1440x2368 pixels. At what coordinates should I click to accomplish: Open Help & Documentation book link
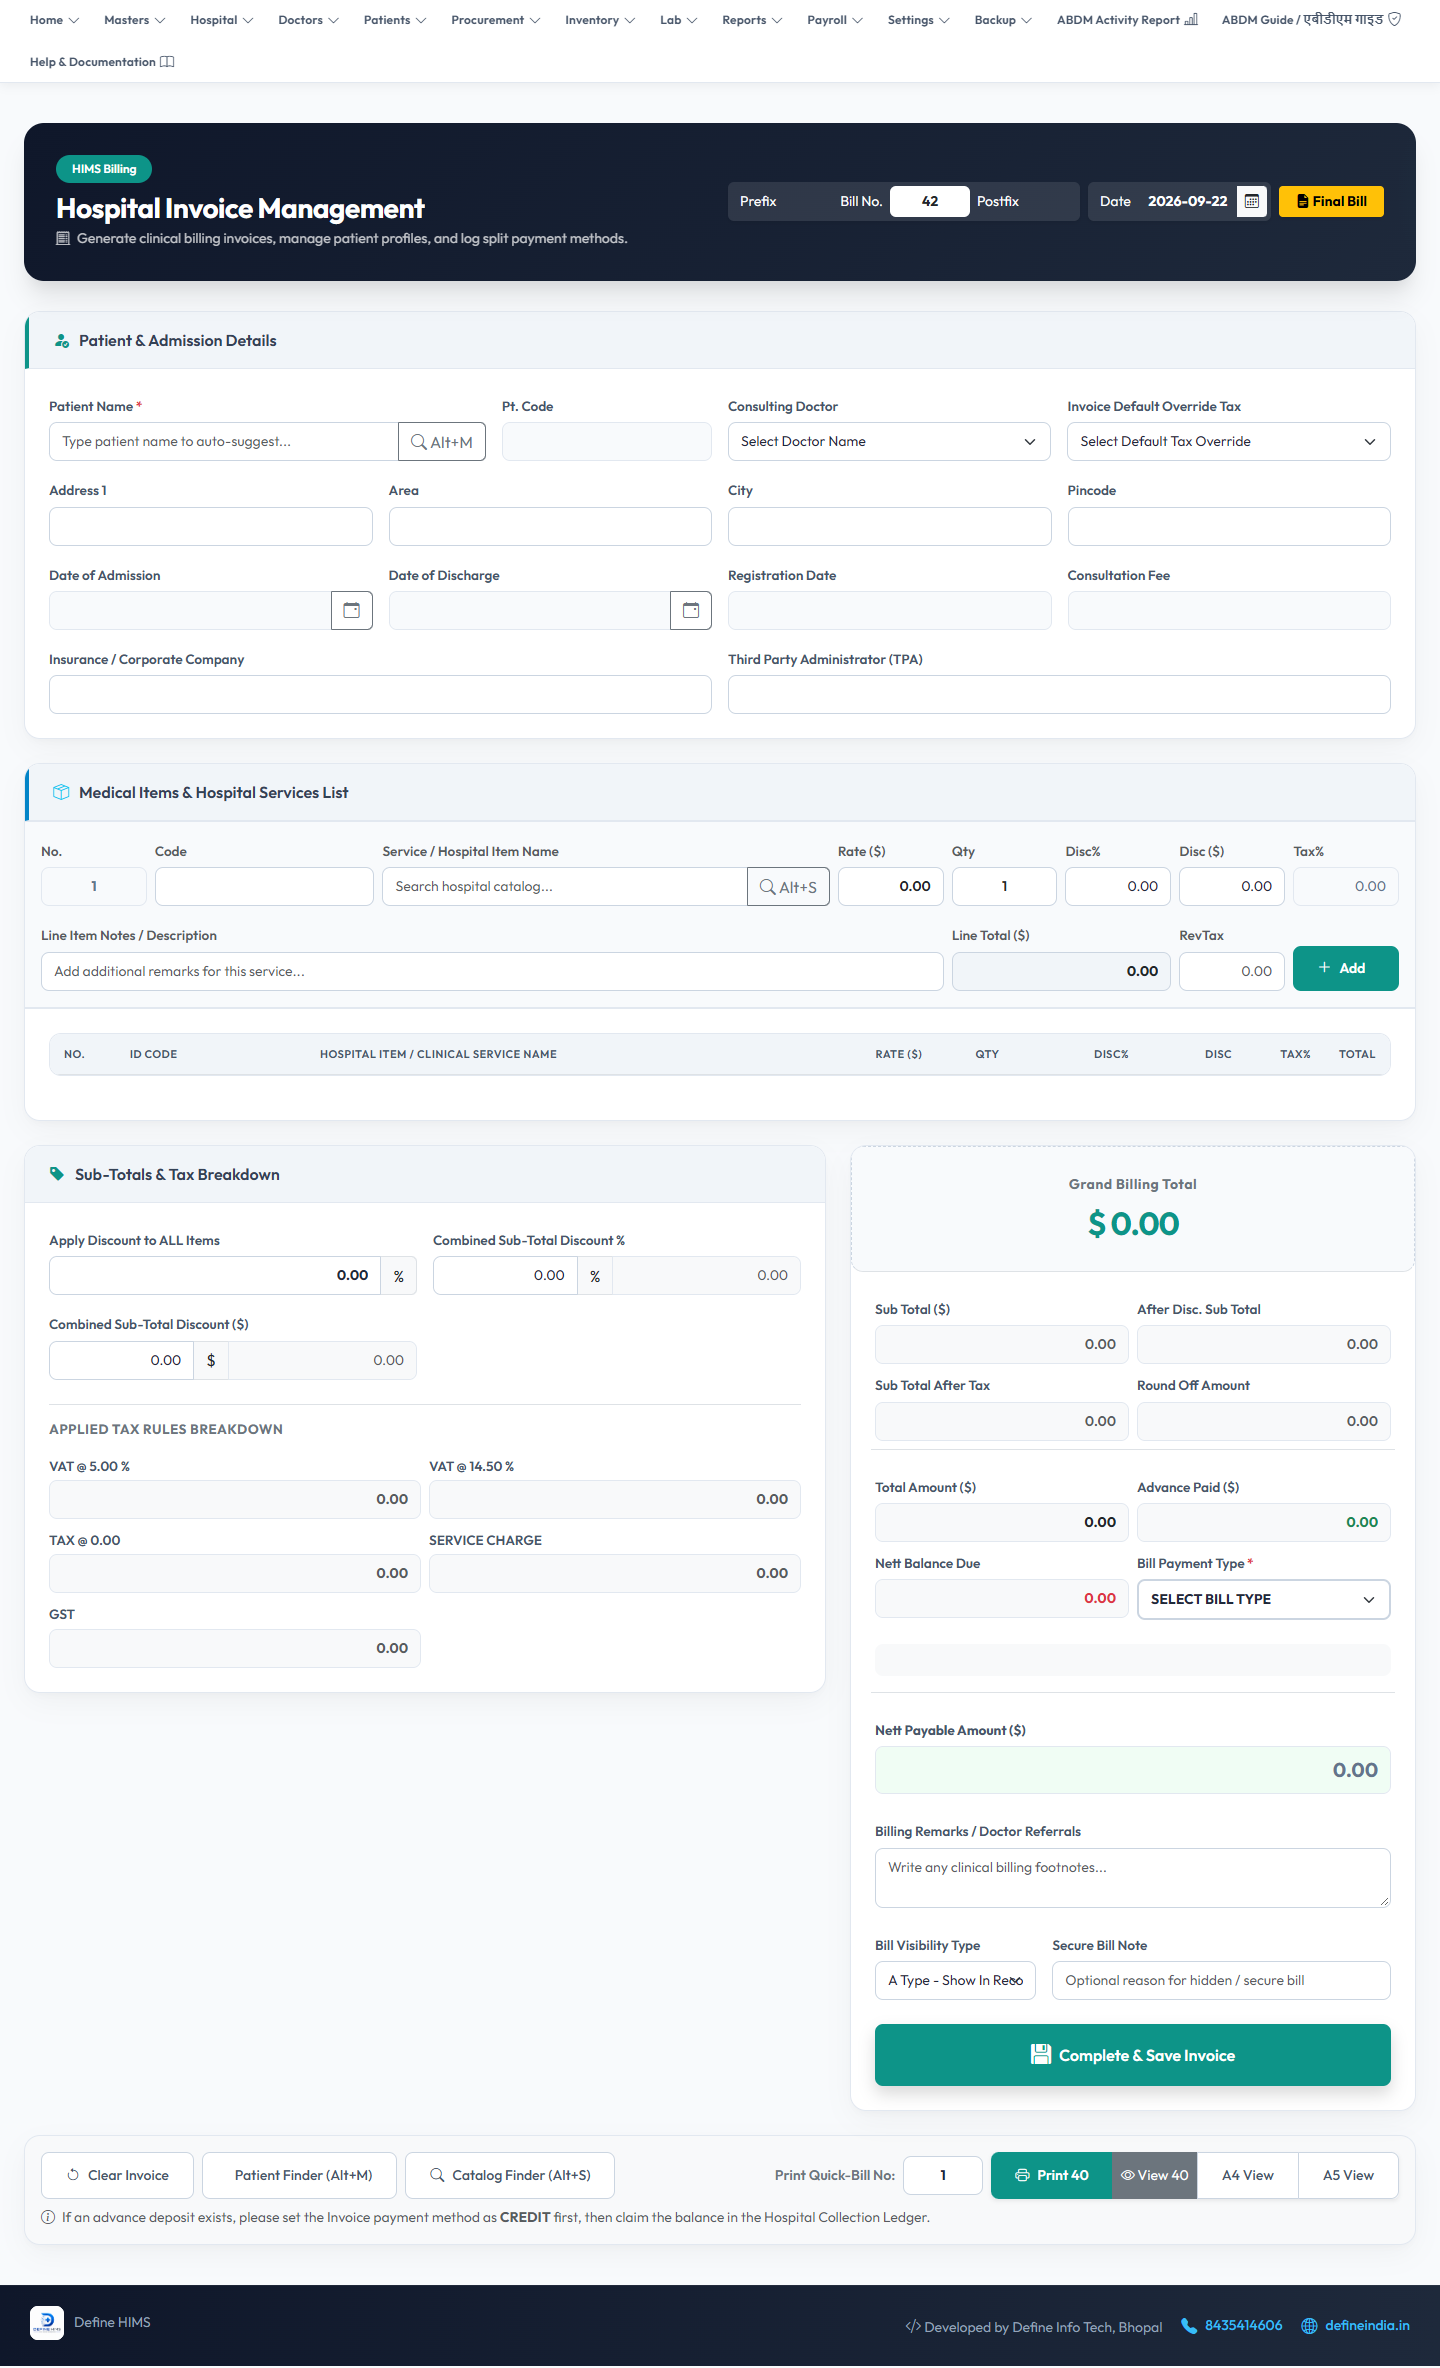[102, 62]
